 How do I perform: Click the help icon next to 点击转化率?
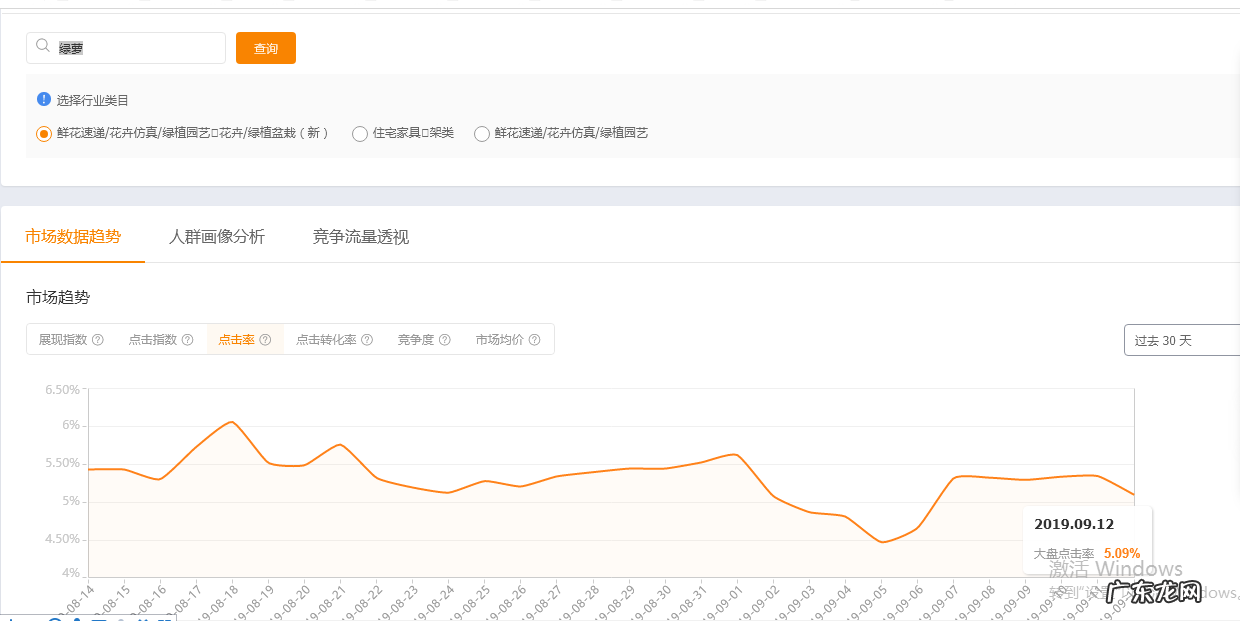tap(366, 340)
